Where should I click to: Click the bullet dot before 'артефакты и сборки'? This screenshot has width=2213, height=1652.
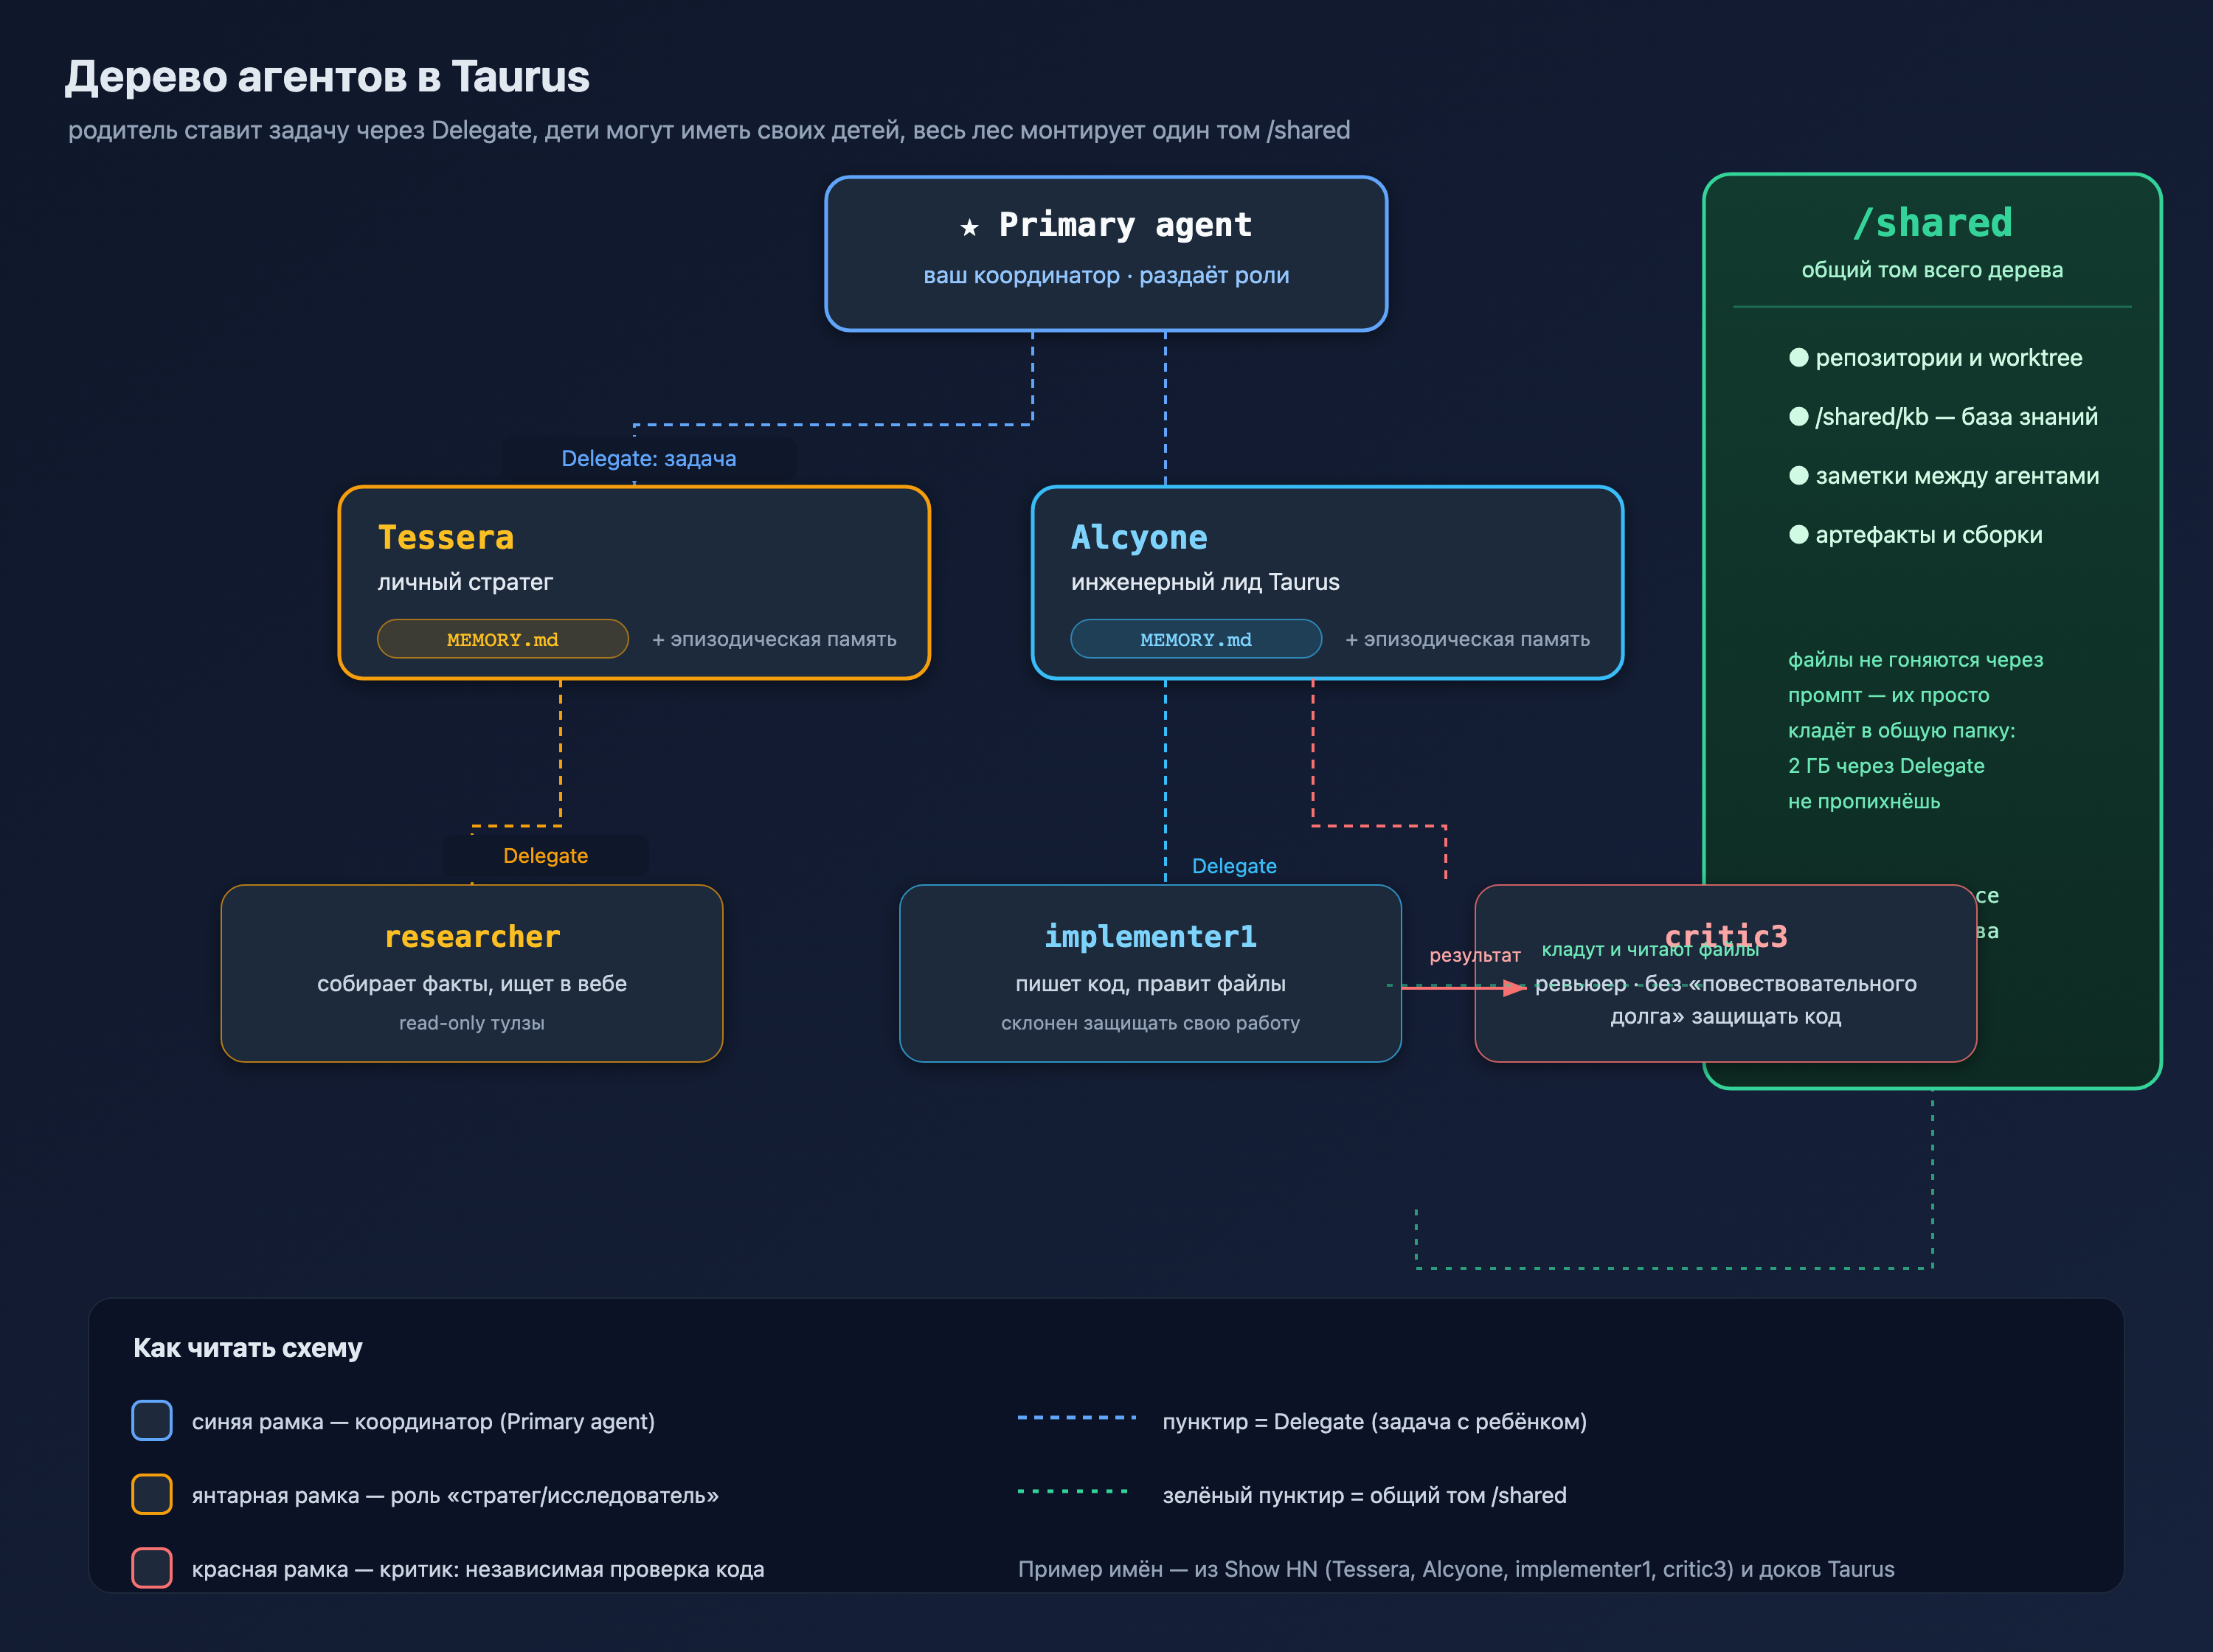[x=1798, y=534]
